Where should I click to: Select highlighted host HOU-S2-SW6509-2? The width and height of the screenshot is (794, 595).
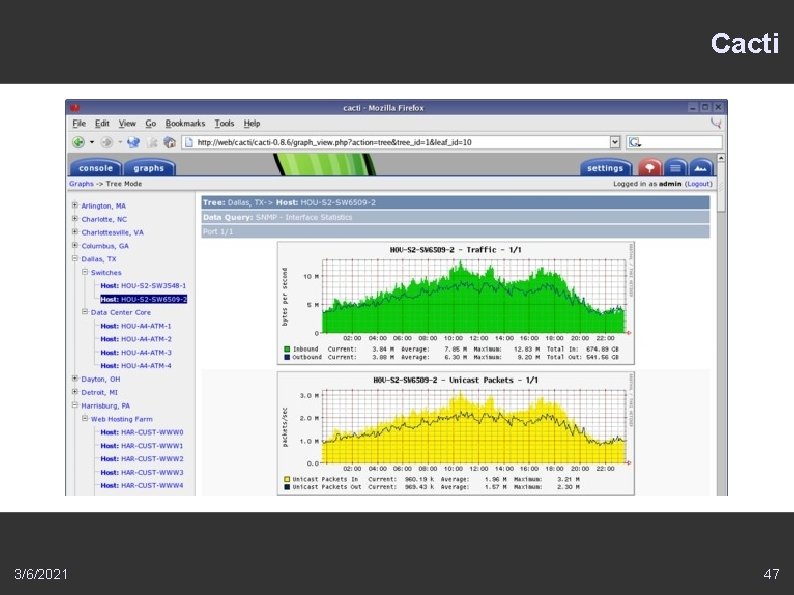click(x=144, y=299)
